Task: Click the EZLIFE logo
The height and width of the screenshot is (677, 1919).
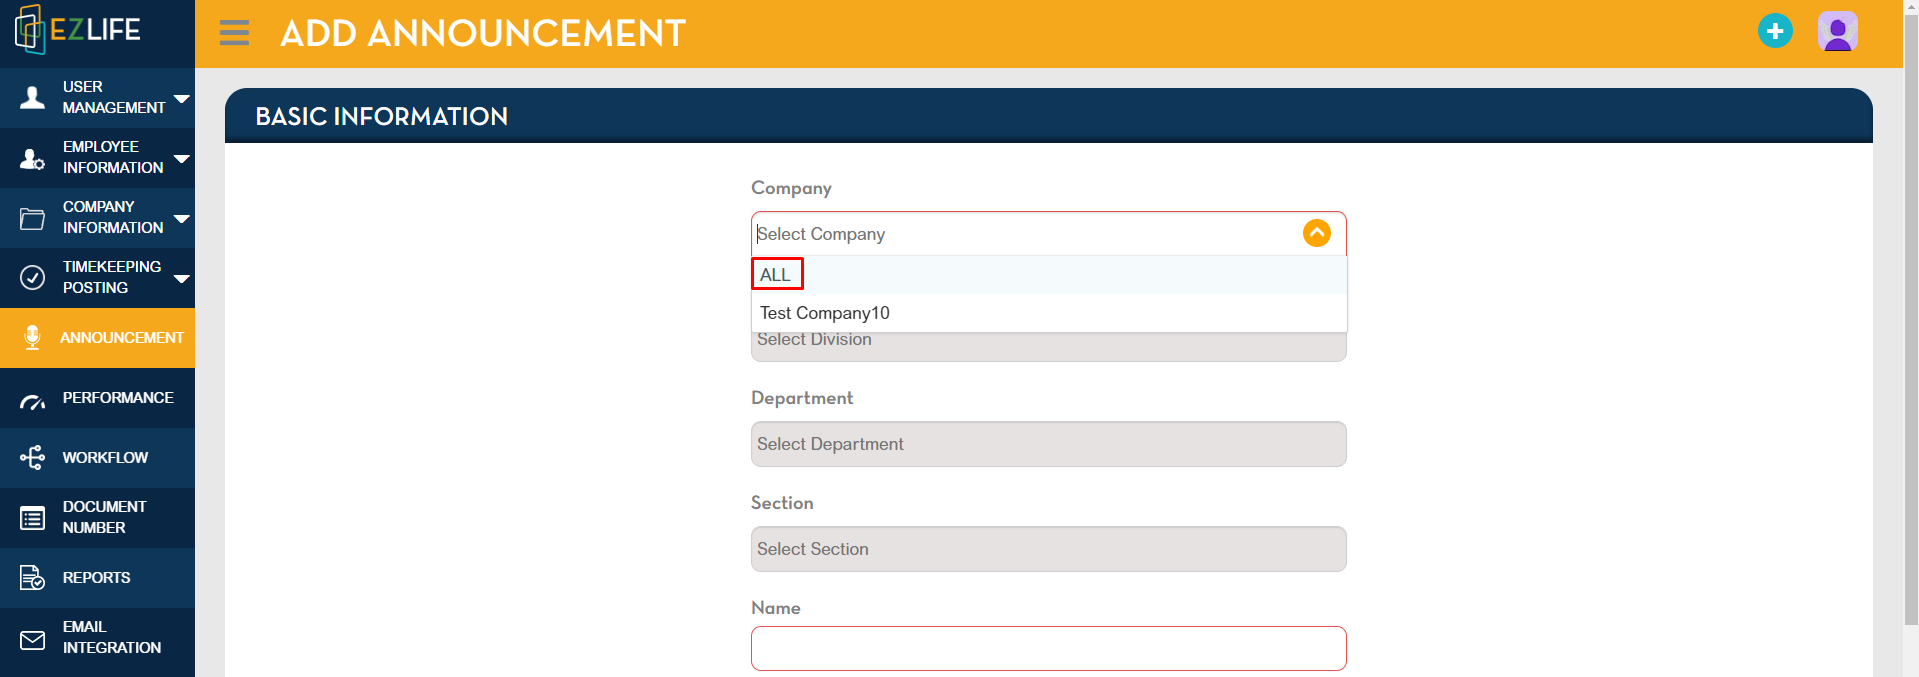Action: tap(78, 30)
